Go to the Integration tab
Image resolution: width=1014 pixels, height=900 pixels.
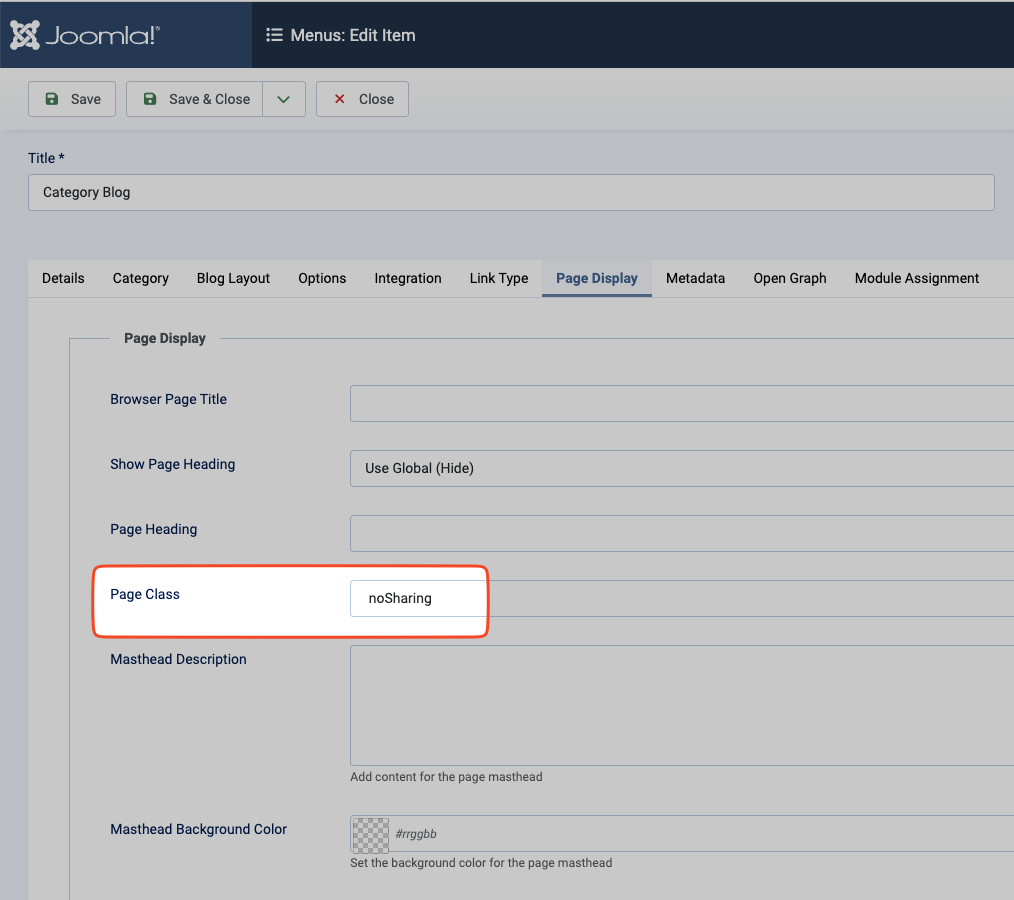point(408,278)
